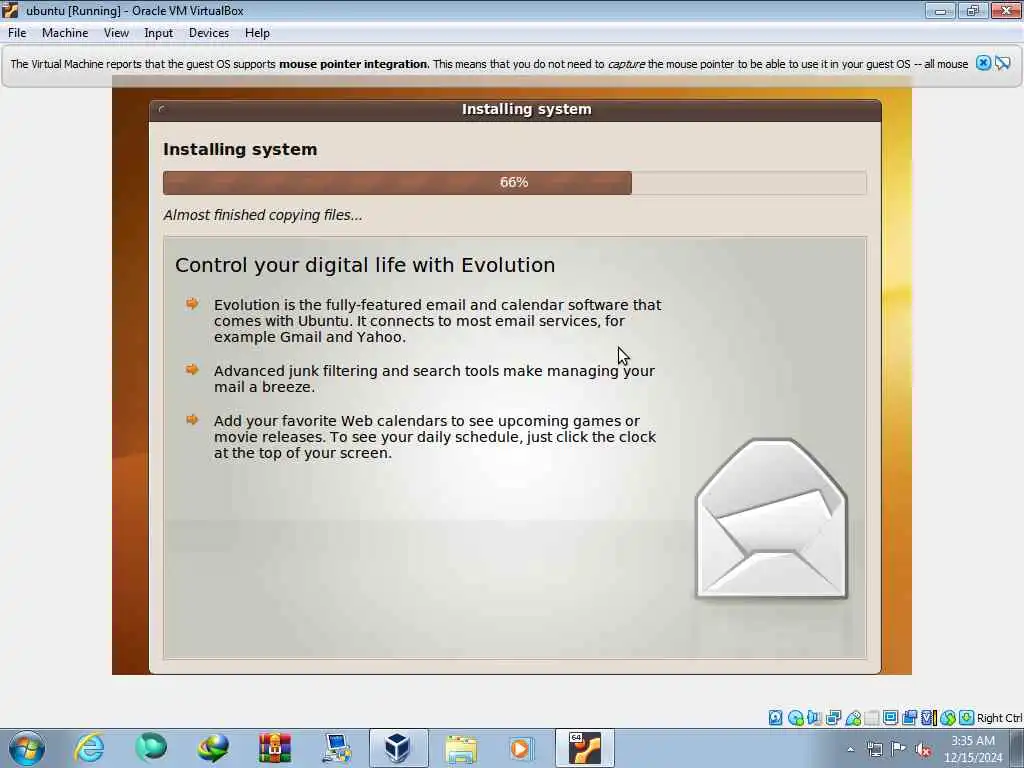Click the 'Add your favorite Web calendars' bullet text

[x=435, y=437]
